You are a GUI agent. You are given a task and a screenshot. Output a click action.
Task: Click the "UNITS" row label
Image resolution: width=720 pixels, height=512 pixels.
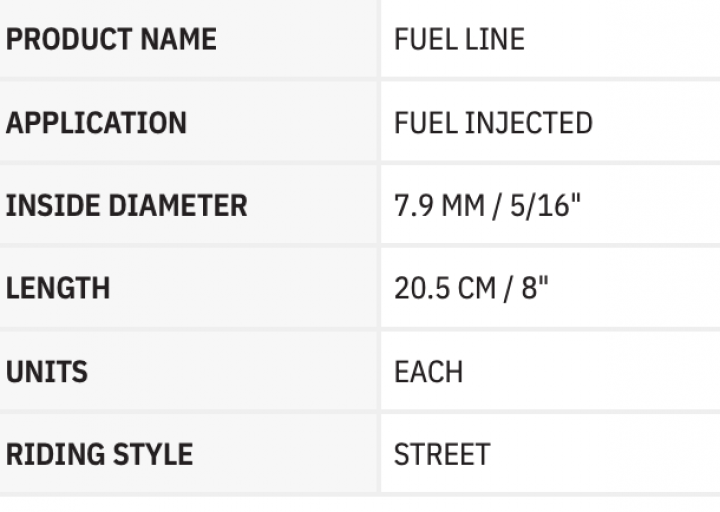click(x=47, y=372)
